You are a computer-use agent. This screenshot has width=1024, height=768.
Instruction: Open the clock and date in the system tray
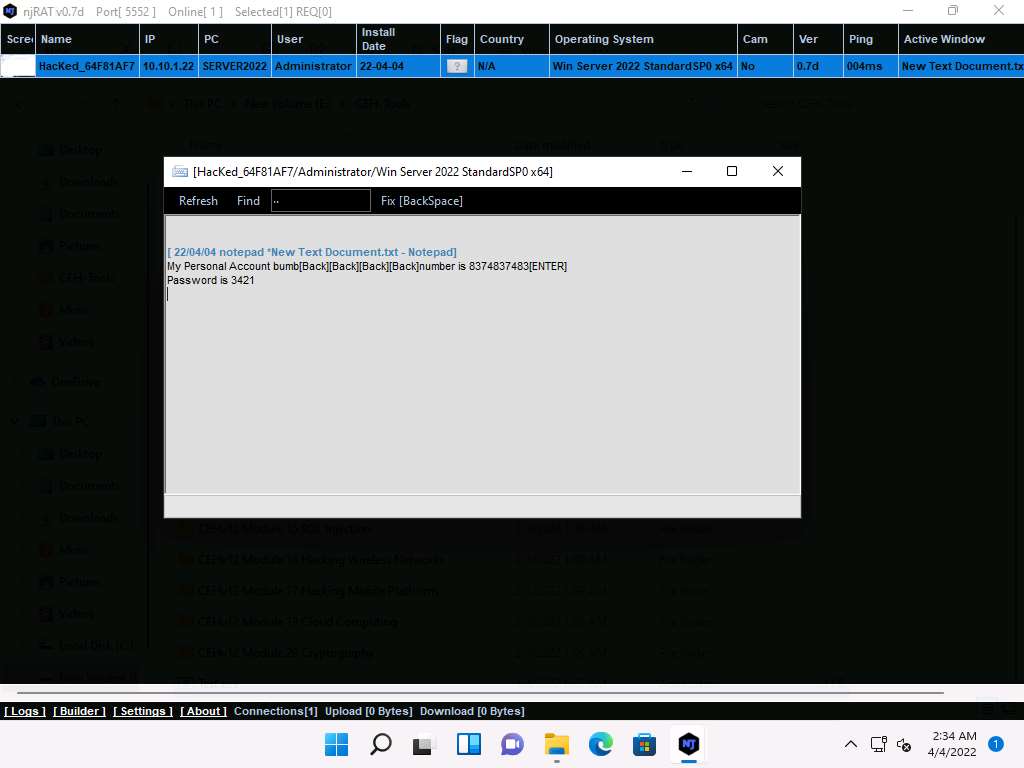coord(954,744)
